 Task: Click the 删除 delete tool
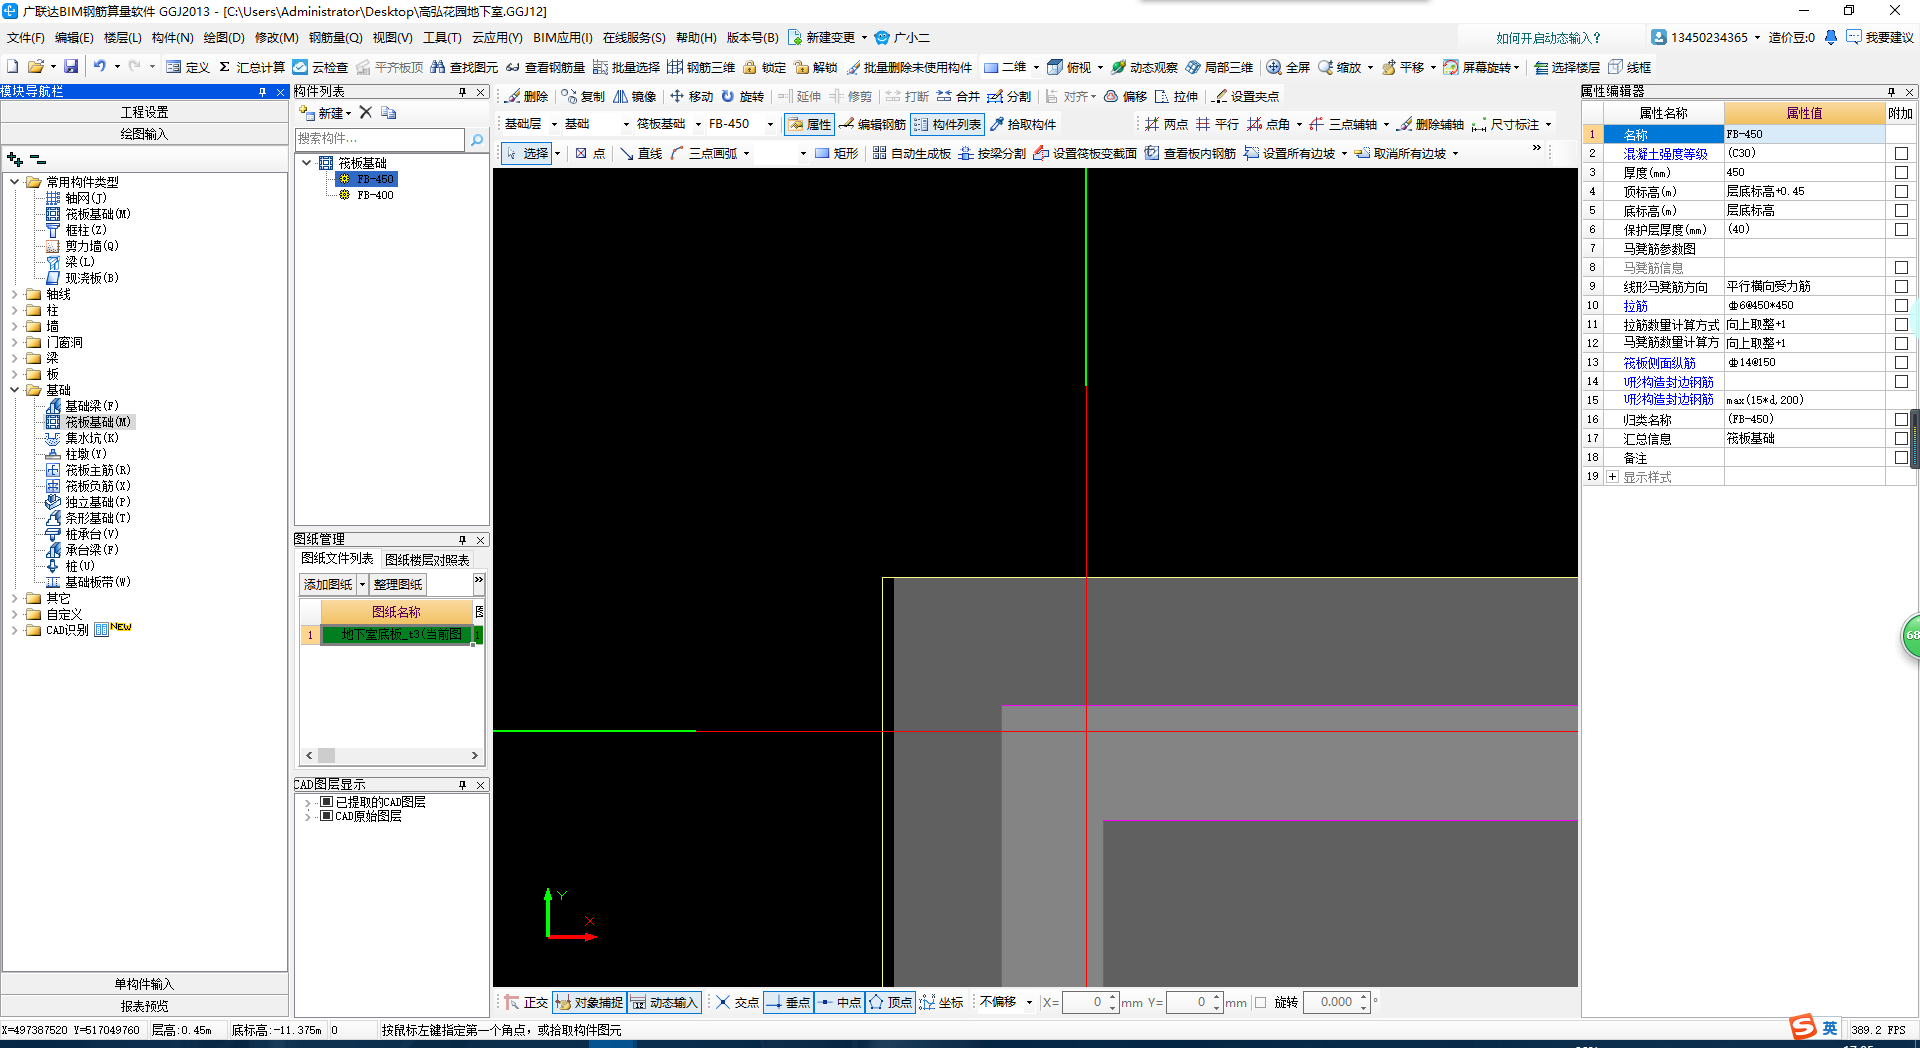click(x=527, y=96)
